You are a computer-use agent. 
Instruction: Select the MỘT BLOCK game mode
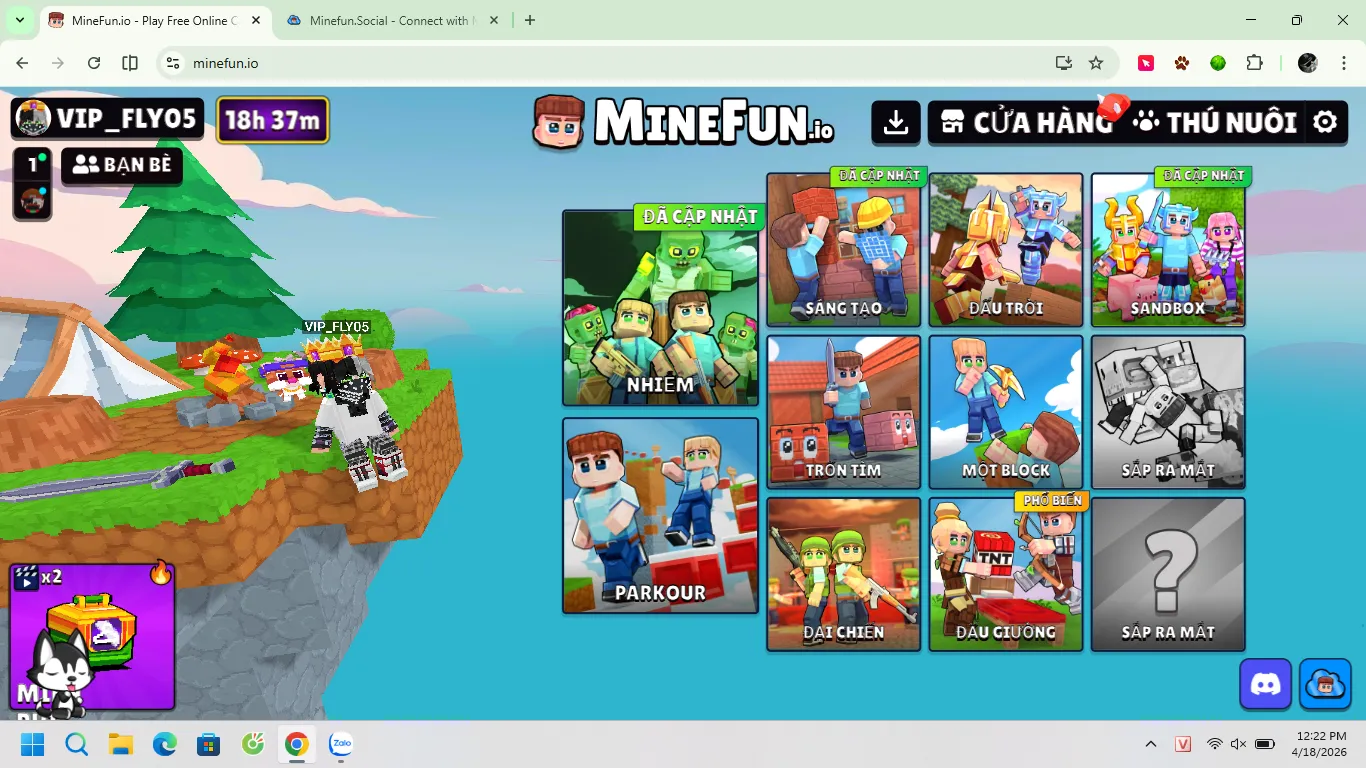pos(1006,412)
